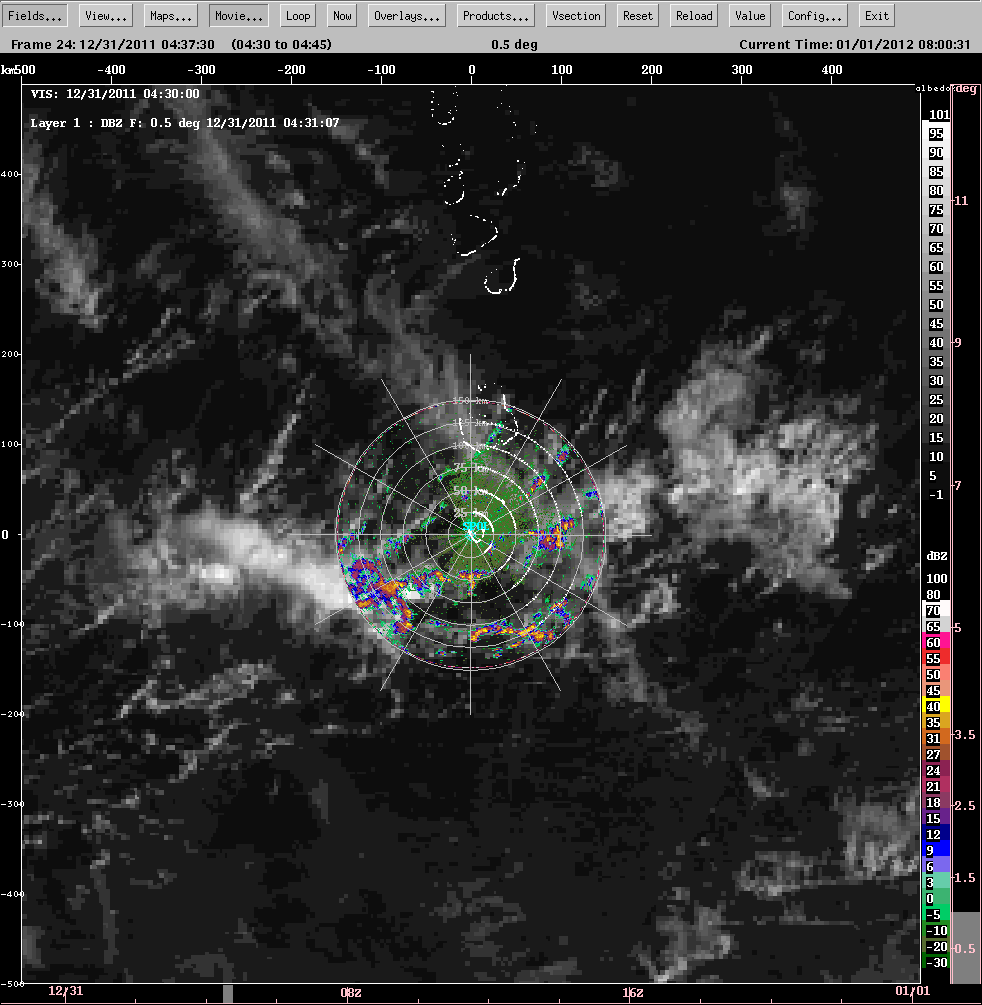Open the Maps... selector
This screenshot has width=982, height=1005.
(171, 16)
